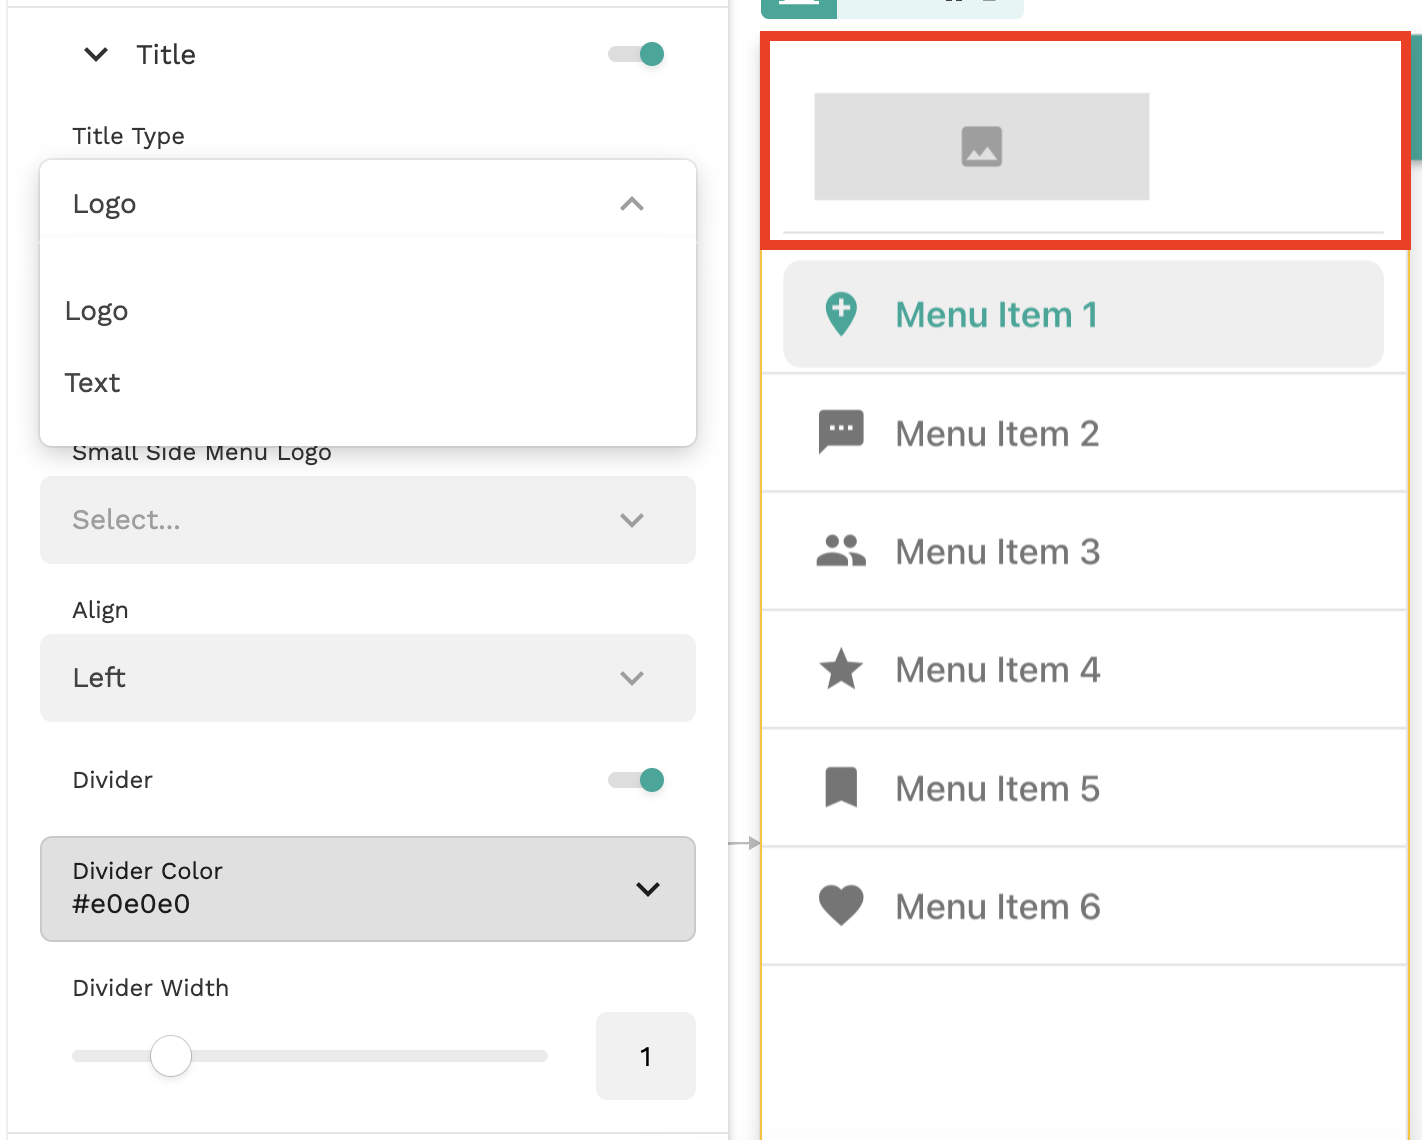Click the bookmark icon on Menu Item 5

(841, 788)
